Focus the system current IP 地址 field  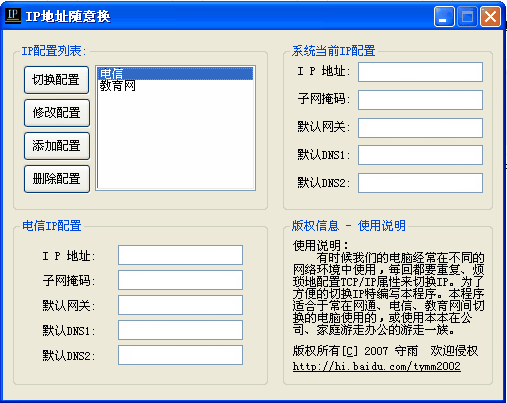[420, 72]
